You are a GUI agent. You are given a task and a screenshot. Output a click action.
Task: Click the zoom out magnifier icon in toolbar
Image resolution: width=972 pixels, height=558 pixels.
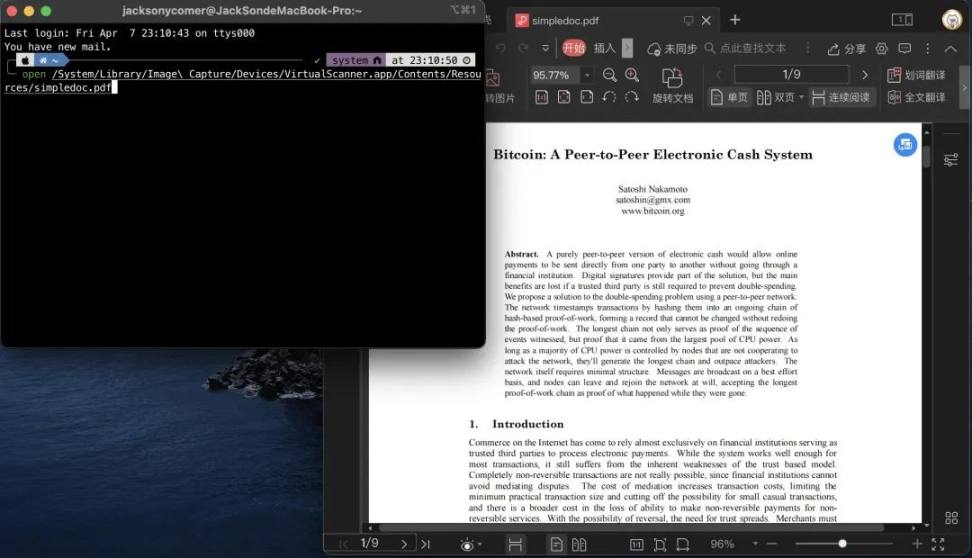coord(609,75)
